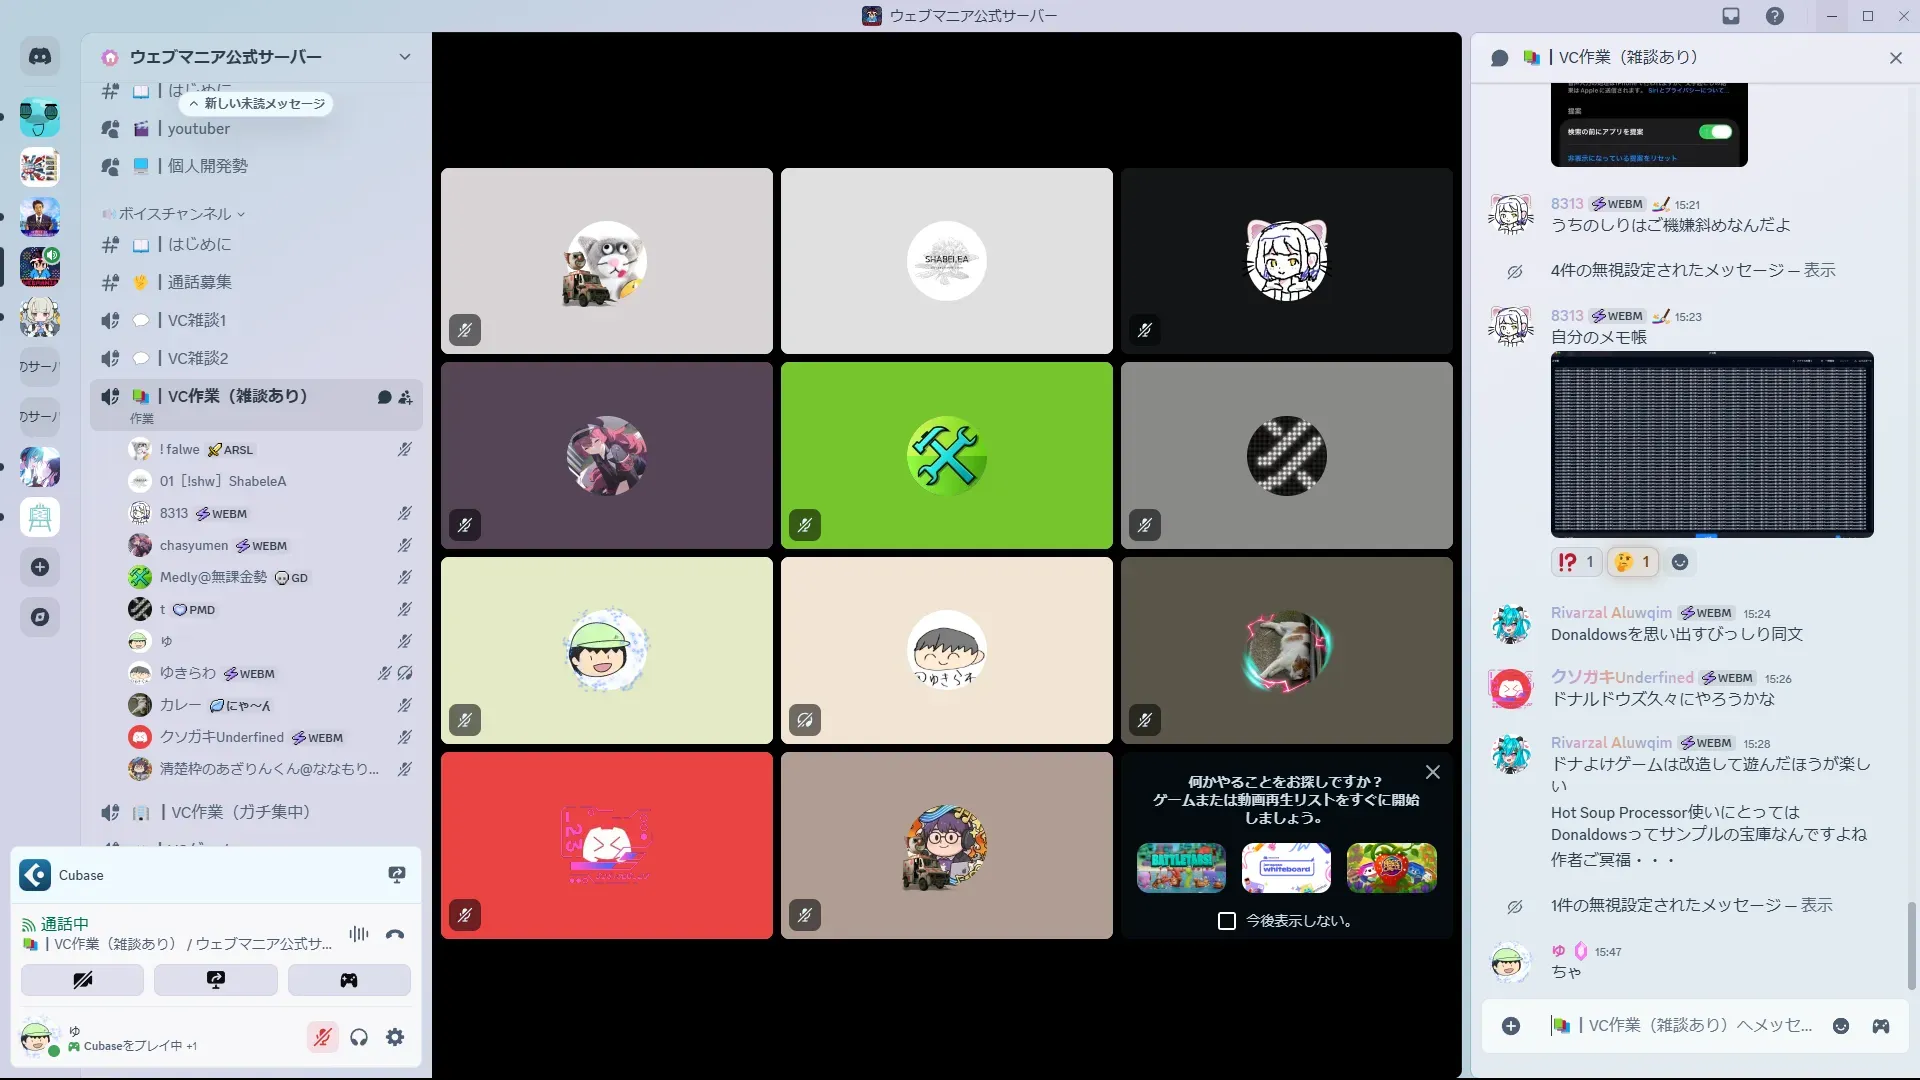Viewport: 1920px width, 1080px height.
Task: Check the 今後表示しない checkbox
Action: (x=1227, y=921)
